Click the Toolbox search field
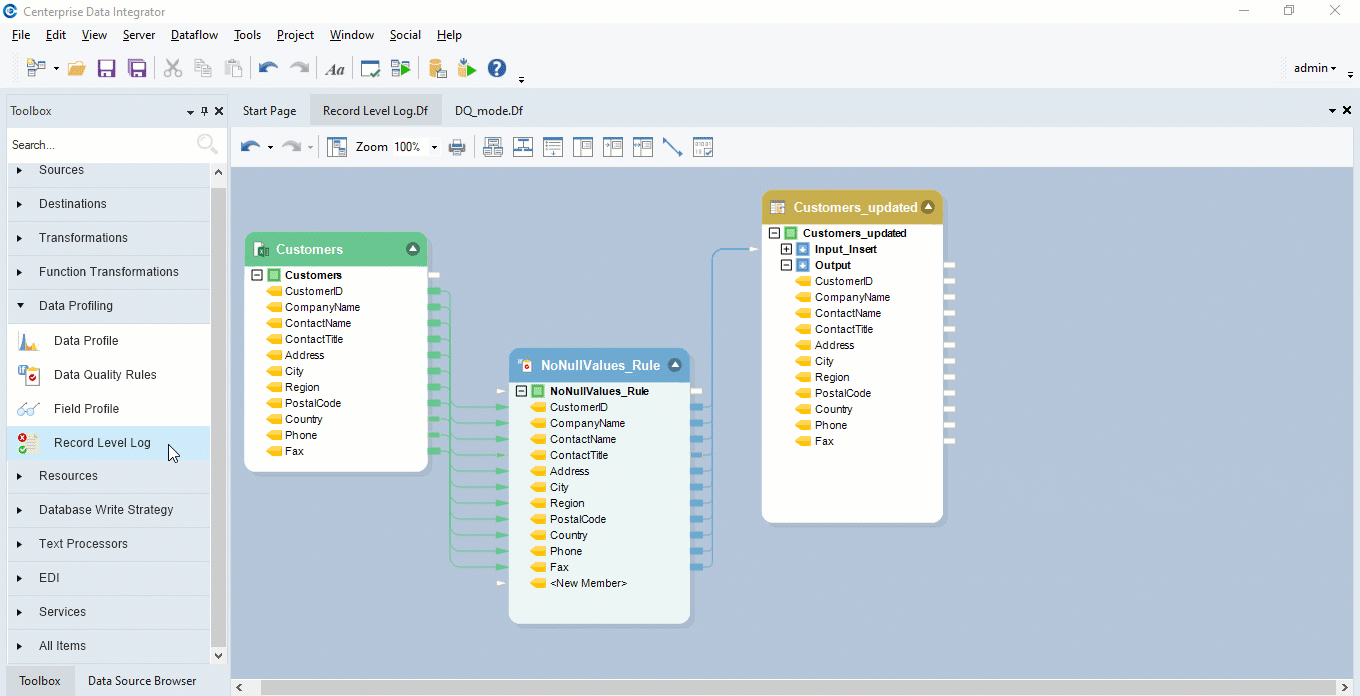This screenshot has height=696, width=1360. click(100, 145)
